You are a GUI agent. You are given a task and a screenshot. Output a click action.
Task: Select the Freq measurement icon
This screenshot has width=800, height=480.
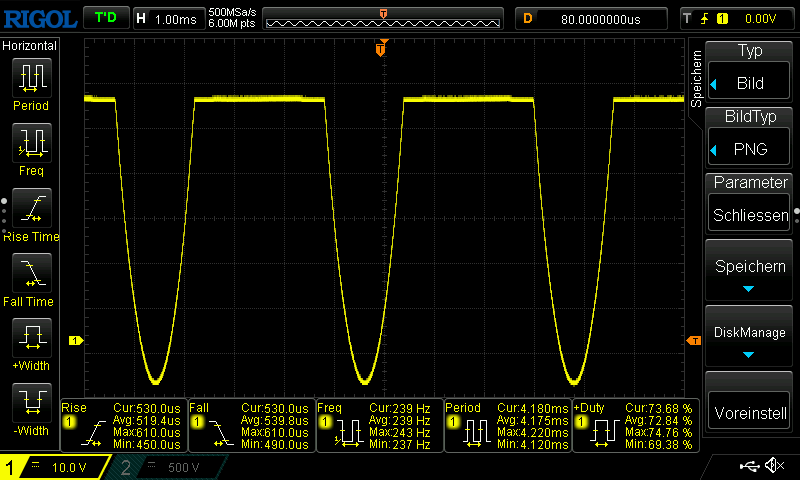(30, 143)
